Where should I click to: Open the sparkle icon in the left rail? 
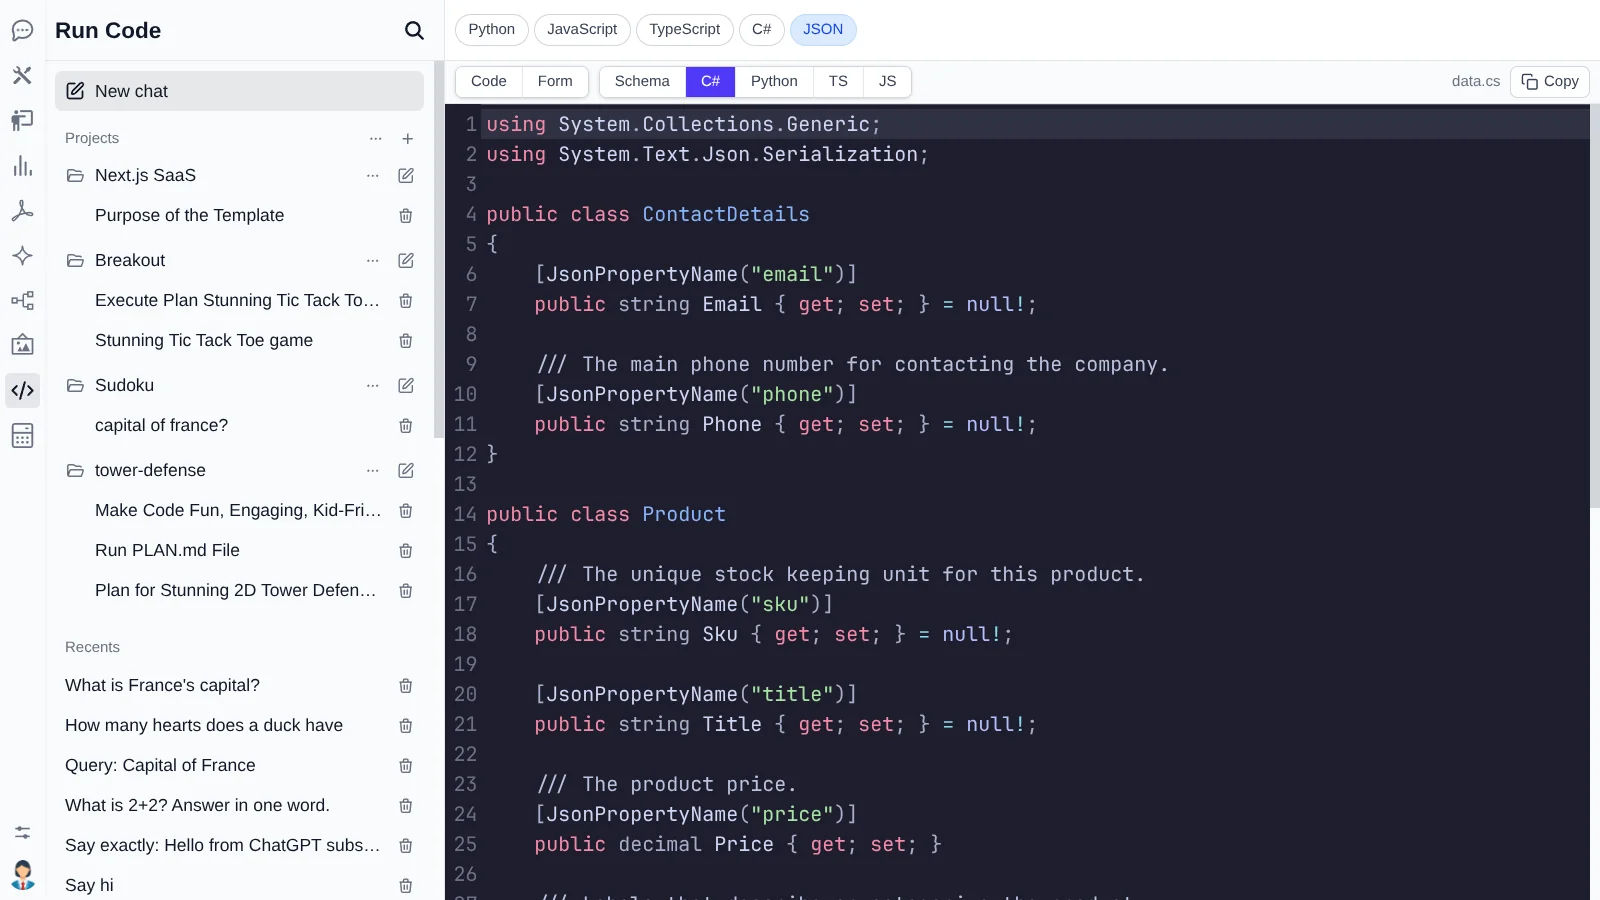[22, 256]
